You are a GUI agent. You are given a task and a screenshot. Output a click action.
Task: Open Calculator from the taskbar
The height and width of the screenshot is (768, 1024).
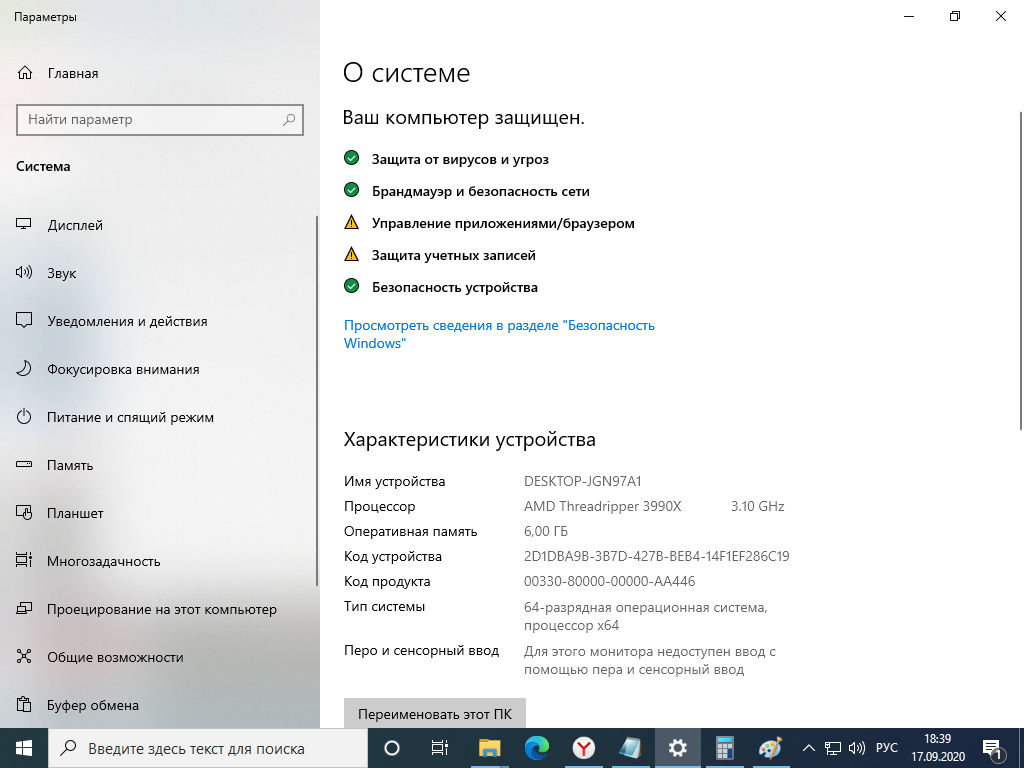pos(725,748)
